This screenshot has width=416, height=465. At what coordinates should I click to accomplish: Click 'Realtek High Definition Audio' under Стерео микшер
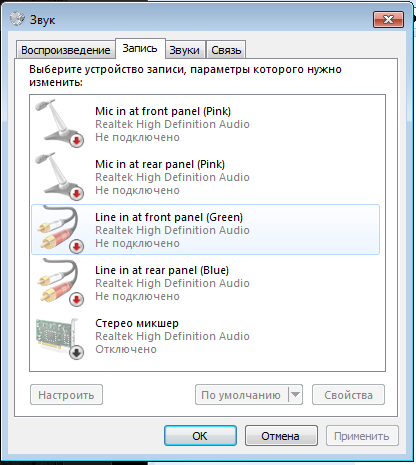[172, 336]
